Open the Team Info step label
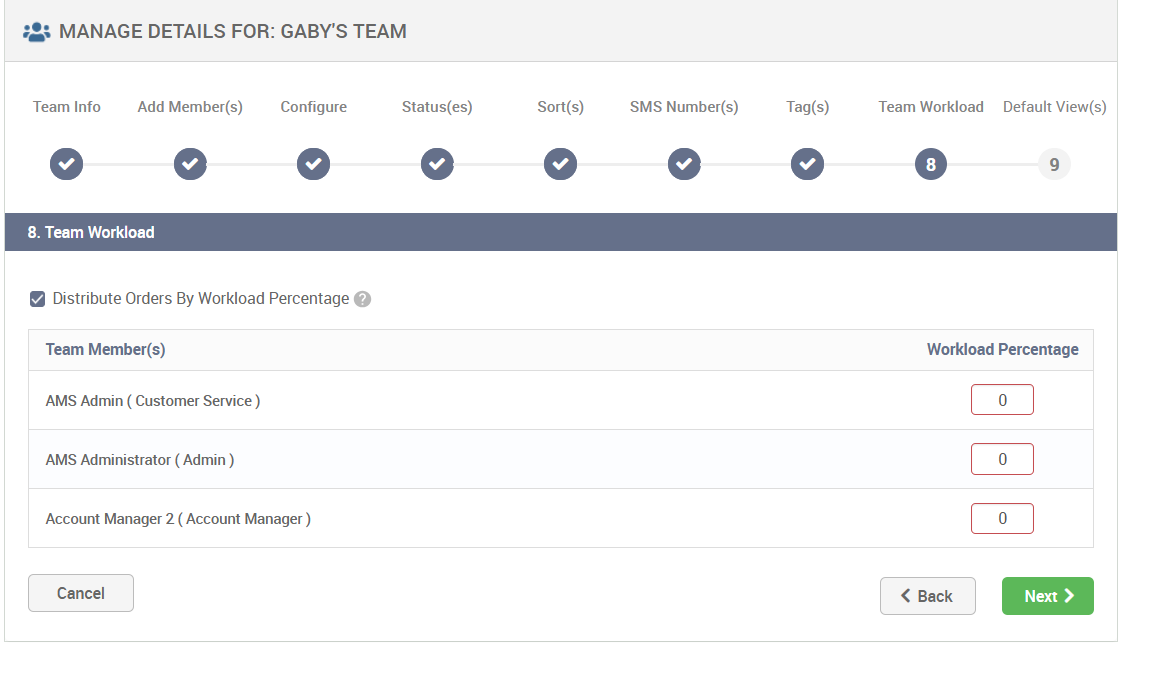 pyautogui.click(x=66, y=106)
